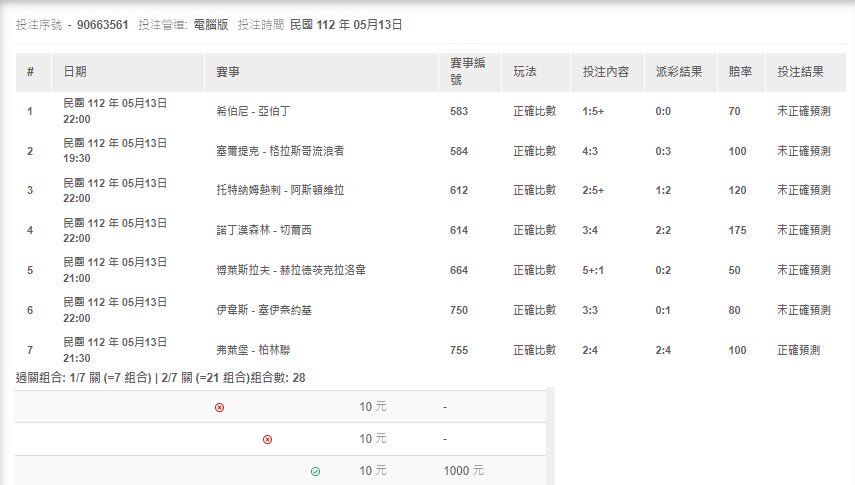
Task: Select the 賽事 column header
Action: pyautogui.click(x=228, y=72)
